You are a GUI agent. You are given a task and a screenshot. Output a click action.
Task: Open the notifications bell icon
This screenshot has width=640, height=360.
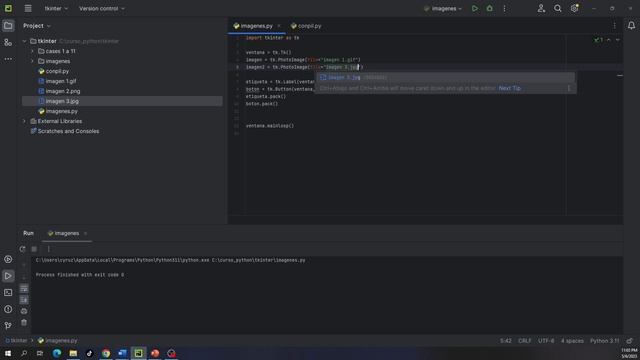coord(631,26)
